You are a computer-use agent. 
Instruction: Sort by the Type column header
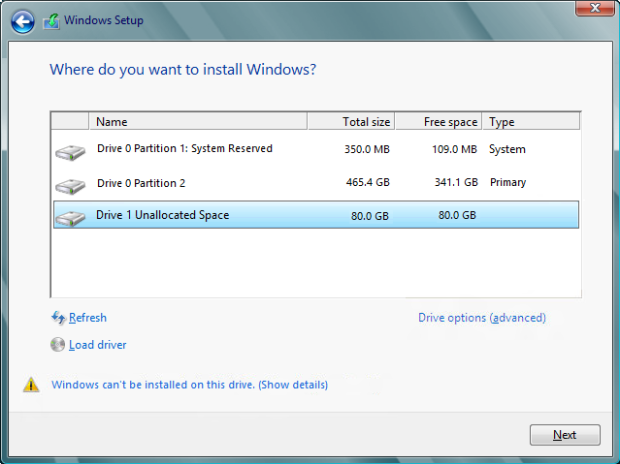coord(531,121)
